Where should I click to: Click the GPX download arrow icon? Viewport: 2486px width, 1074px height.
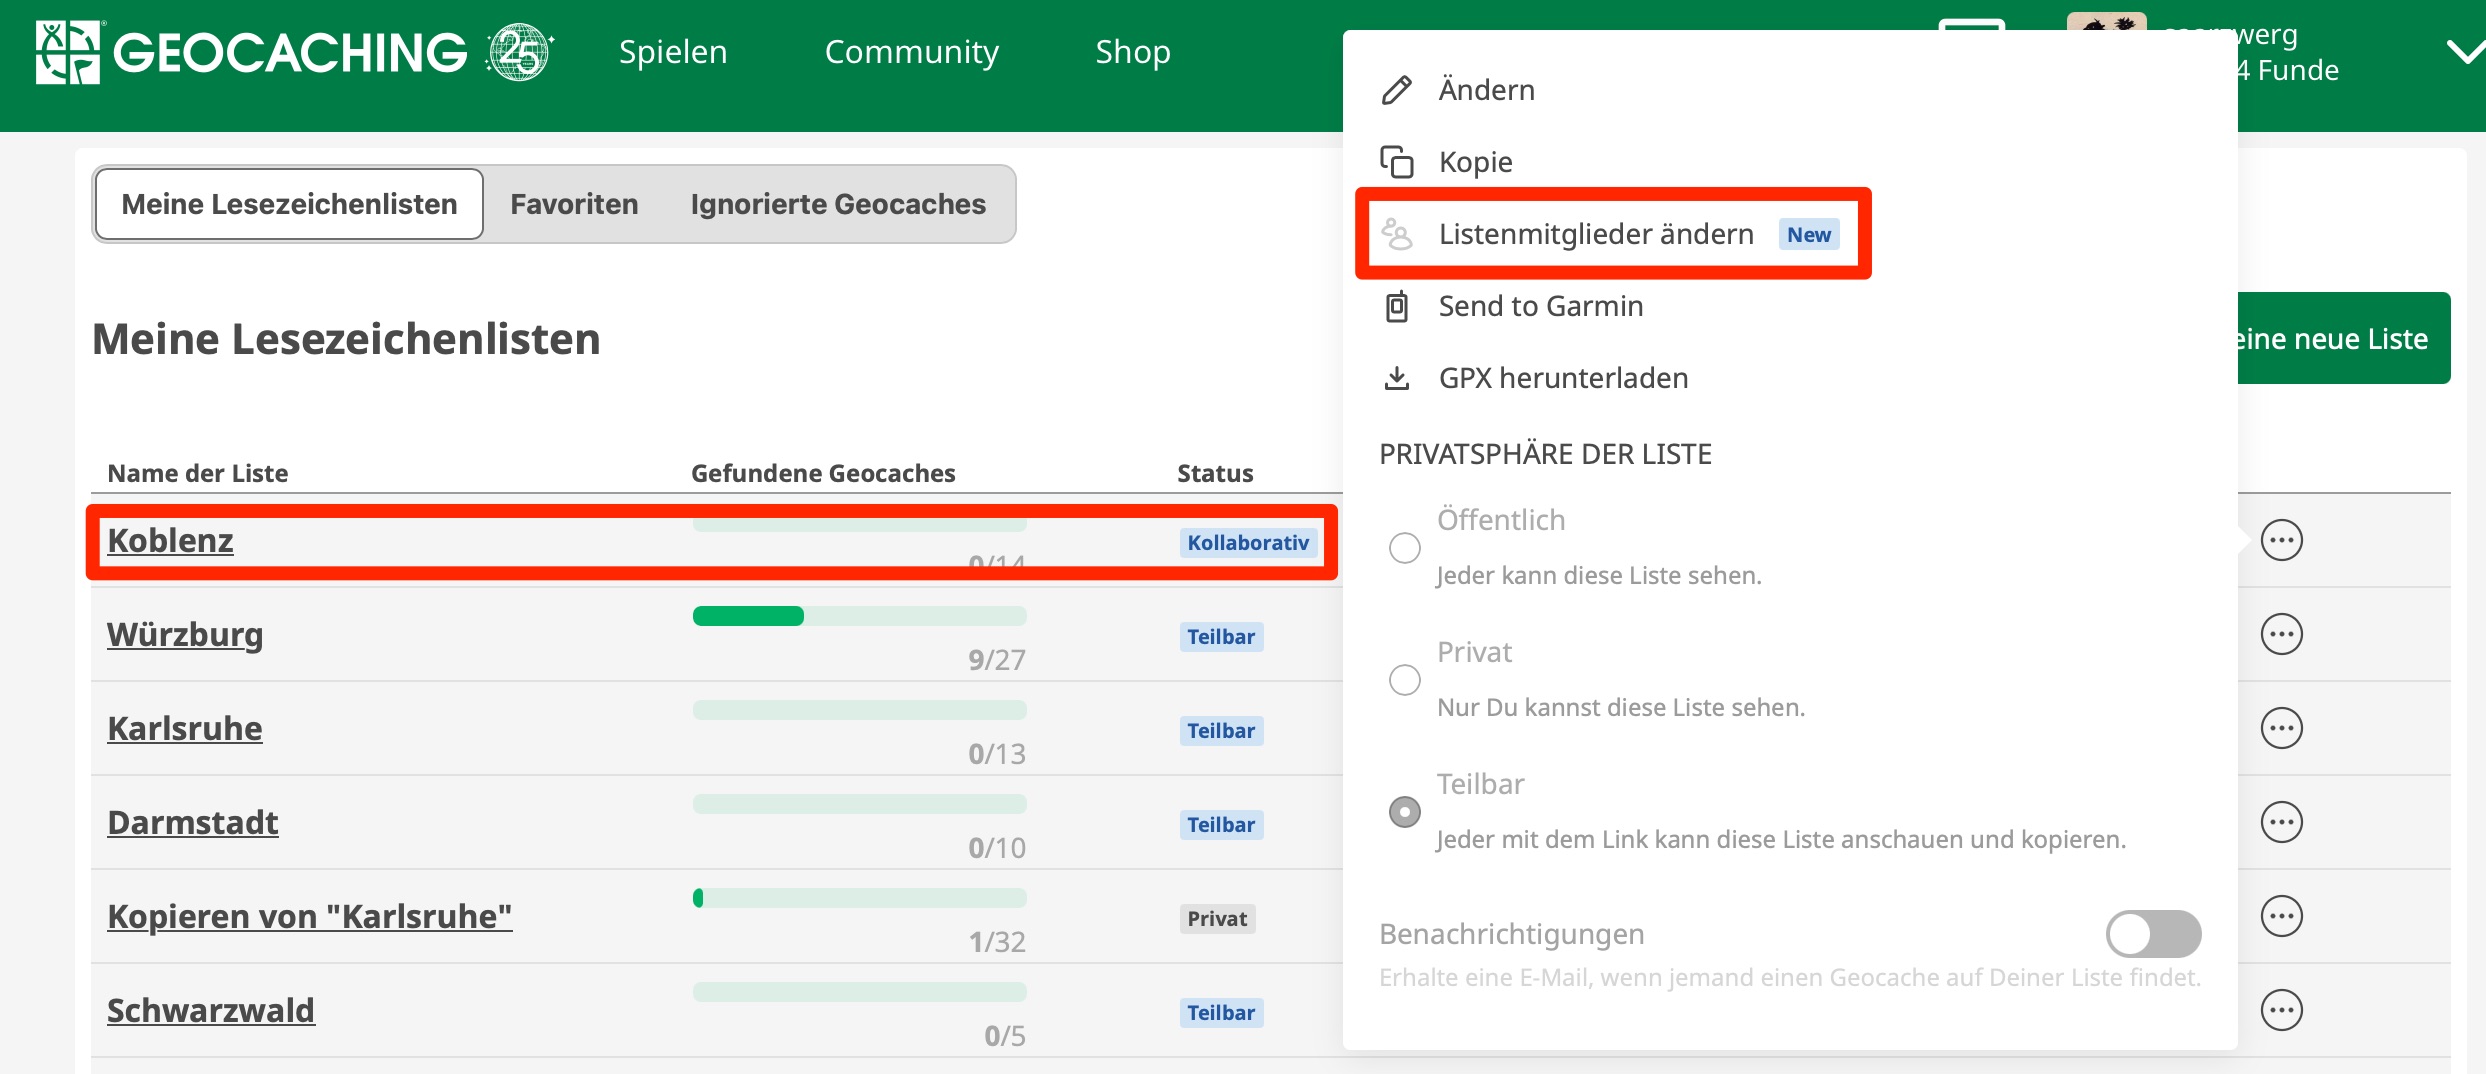1397,378
